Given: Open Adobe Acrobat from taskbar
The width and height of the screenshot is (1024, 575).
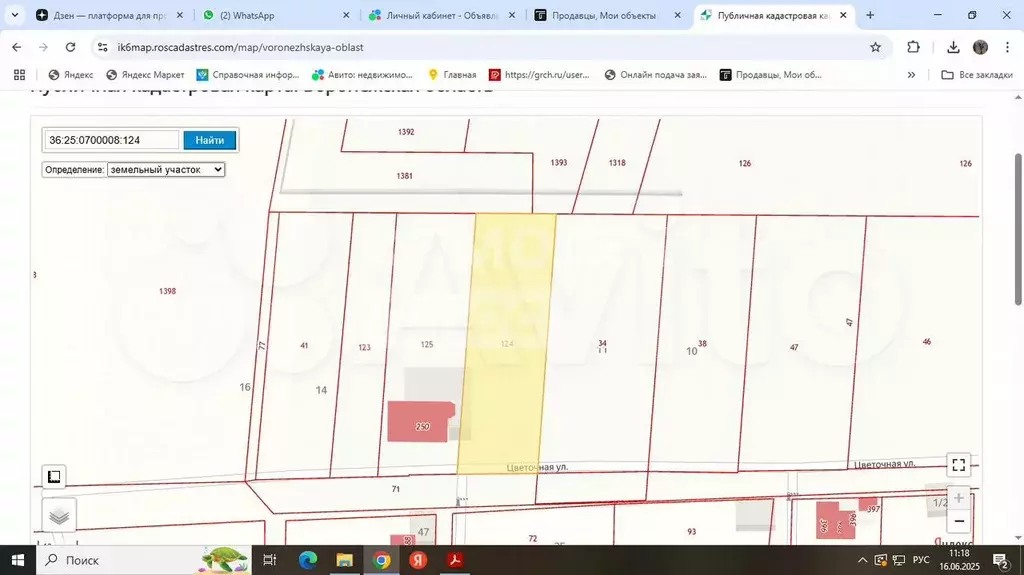Looking at the screenshot, I should click(455, 560).
